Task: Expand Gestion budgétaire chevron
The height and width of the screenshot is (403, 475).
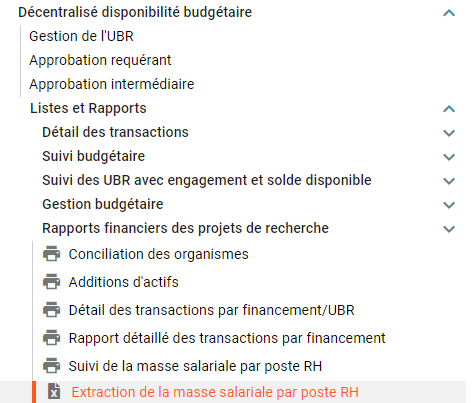Action: (x=449, y=205)
